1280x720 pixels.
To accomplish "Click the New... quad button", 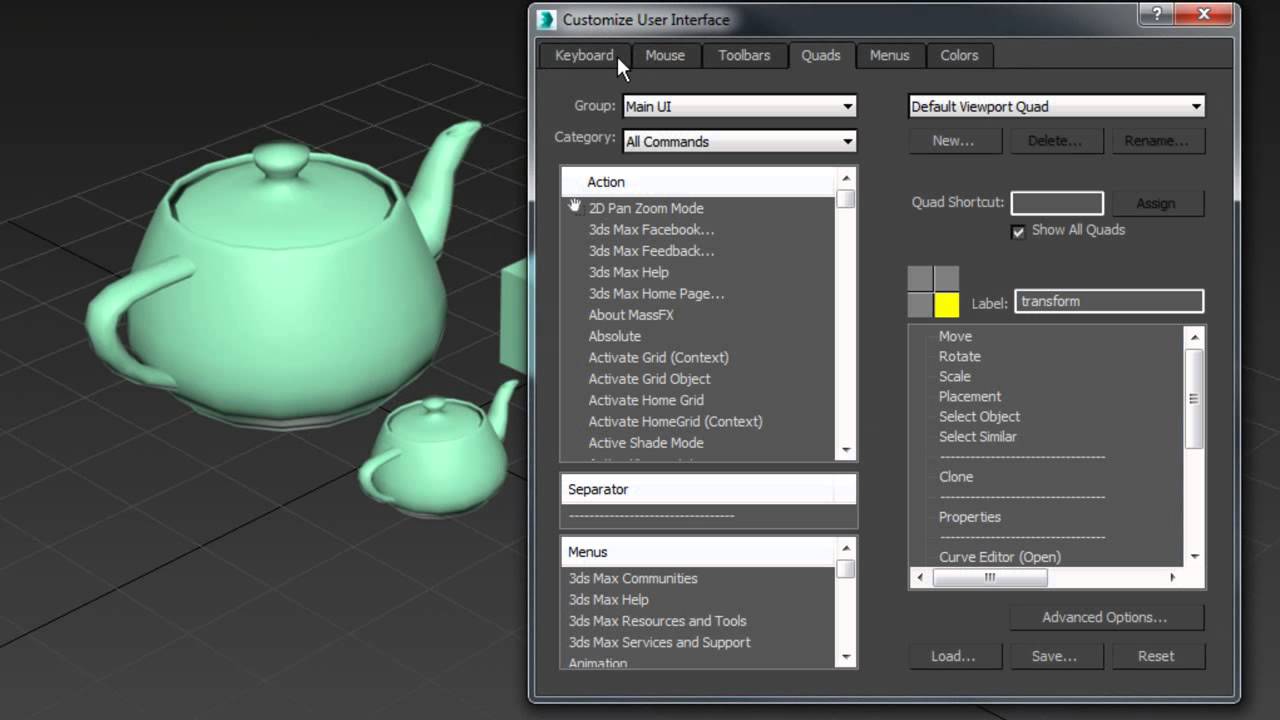I will 953,141.
